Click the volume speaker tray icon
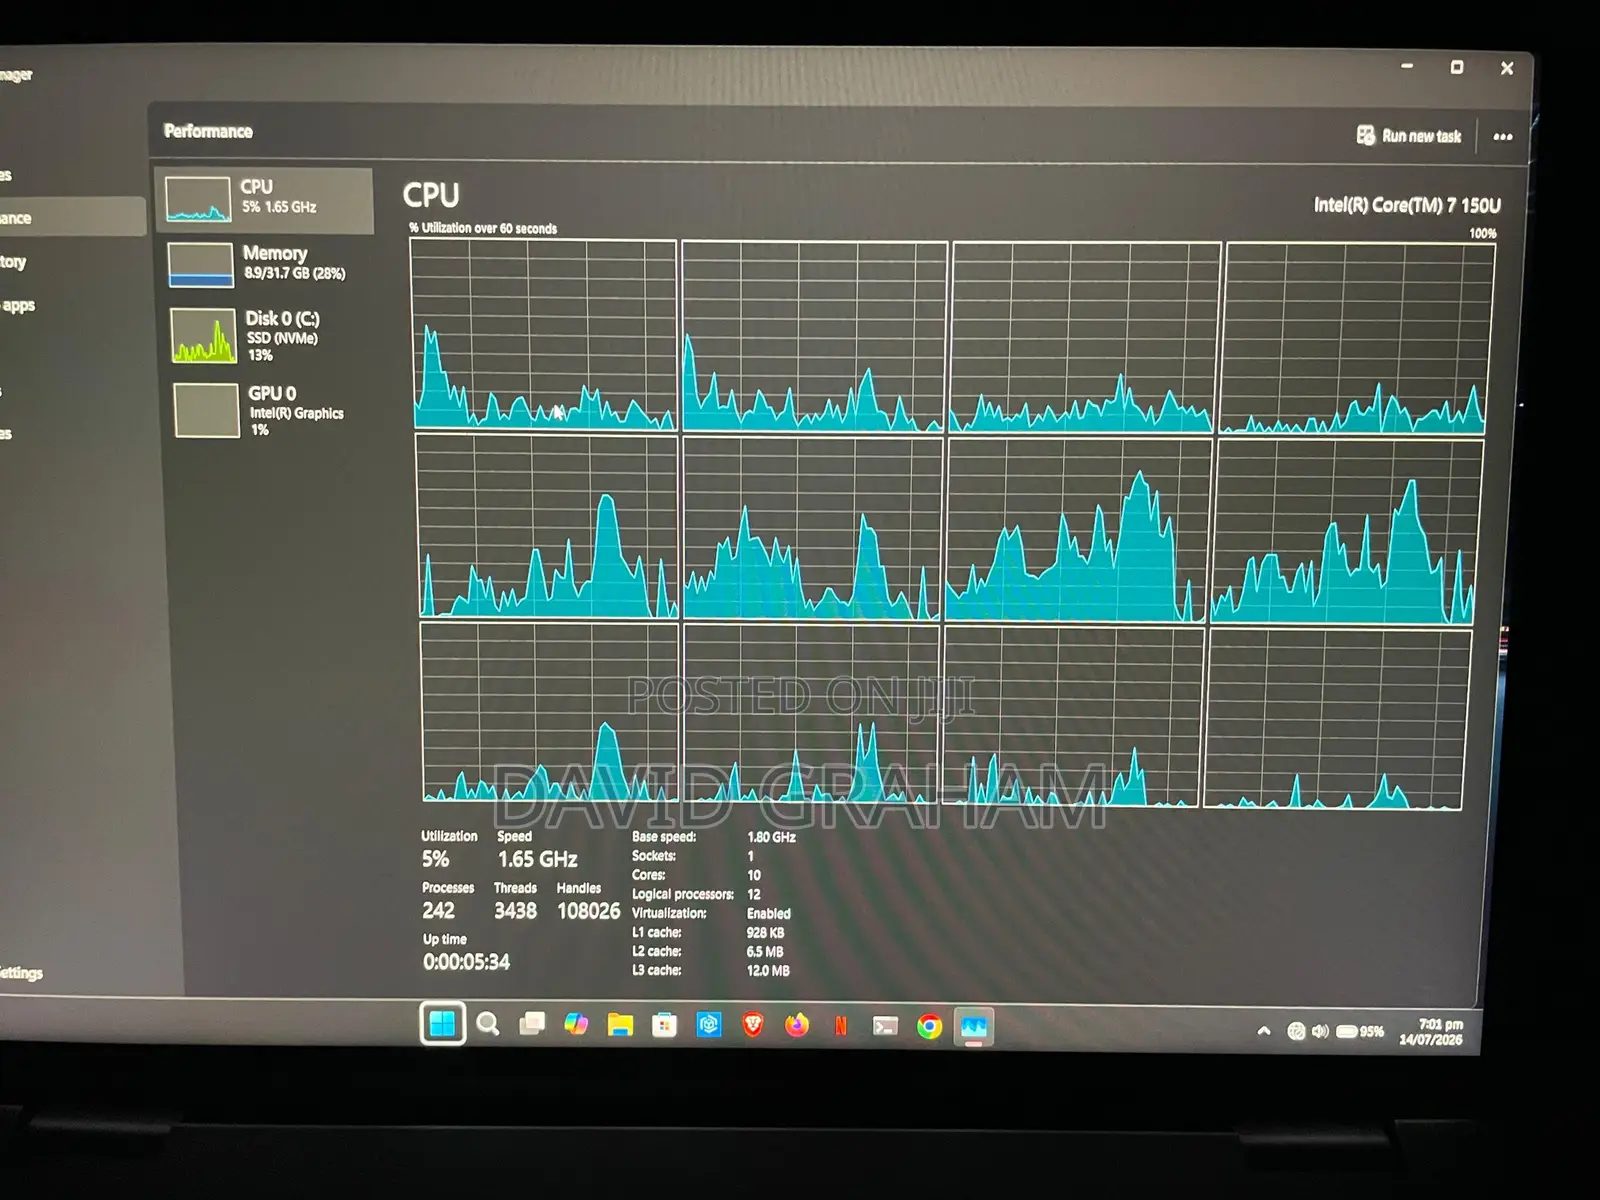 [1320, 1032]
